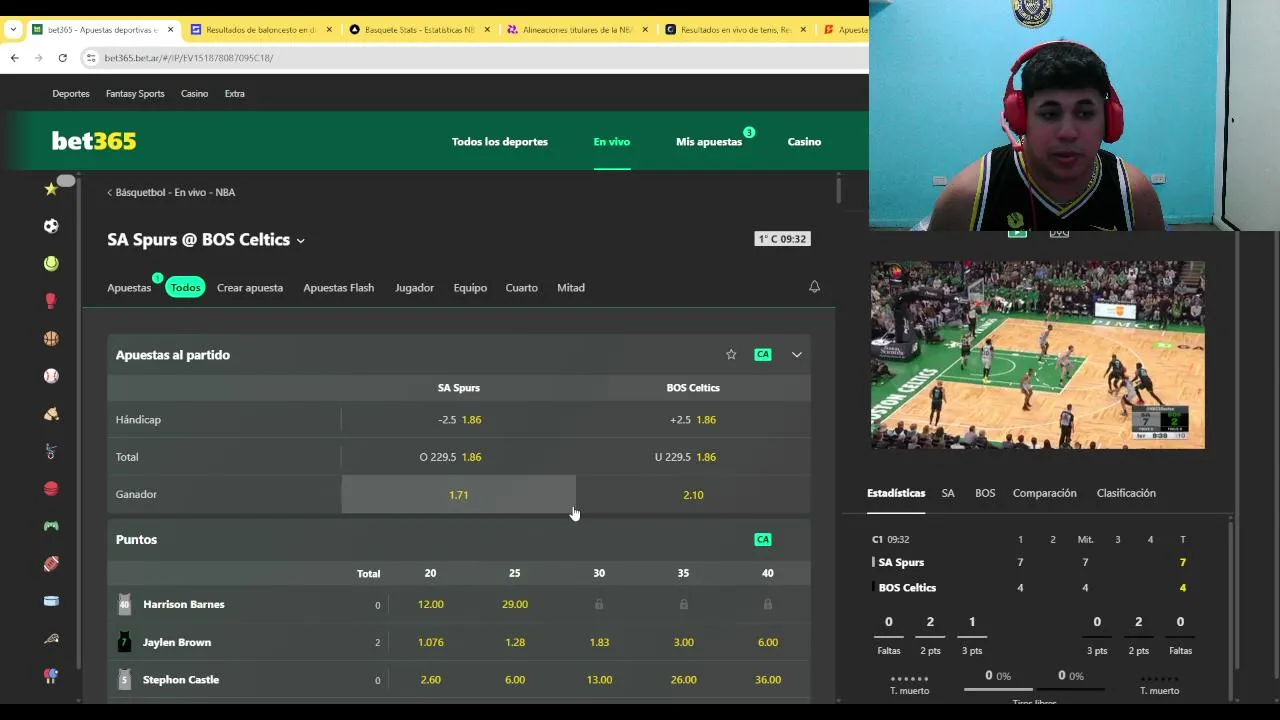Switch to the SA stats tab
This screenshot has height=720, width=1280.
(948, 493)
